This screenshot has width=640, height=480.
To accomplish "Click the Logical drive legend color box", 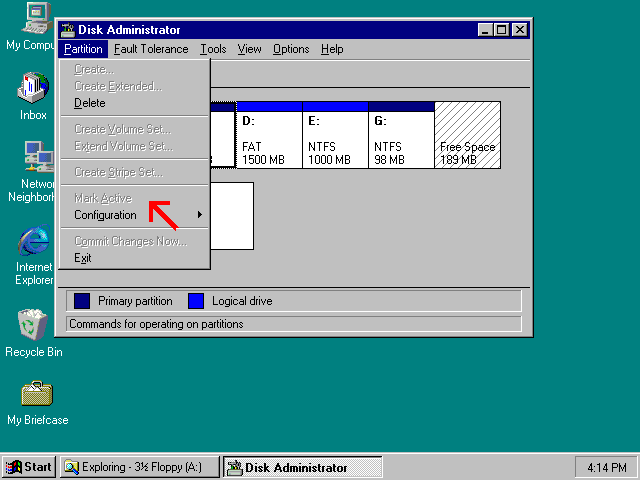I will (196, 301).
